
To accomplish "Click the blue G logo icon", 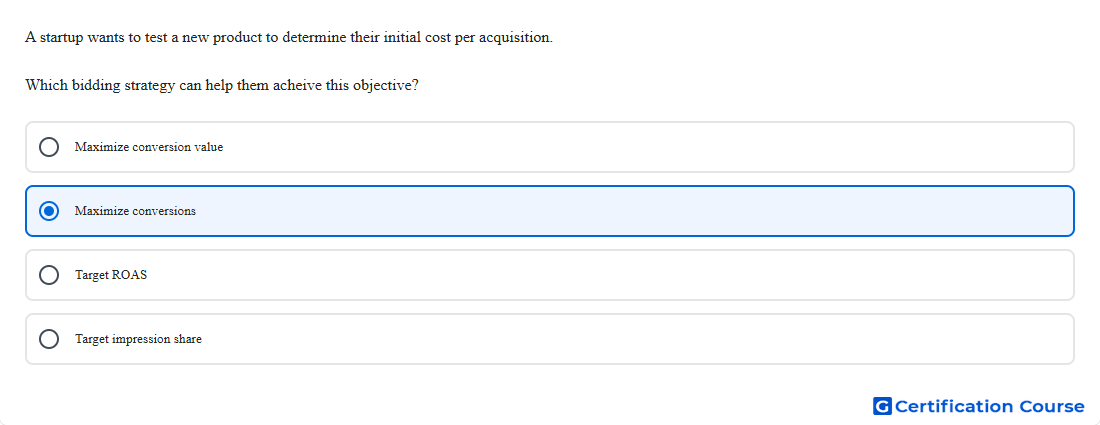I will click(x=883, y=406).
